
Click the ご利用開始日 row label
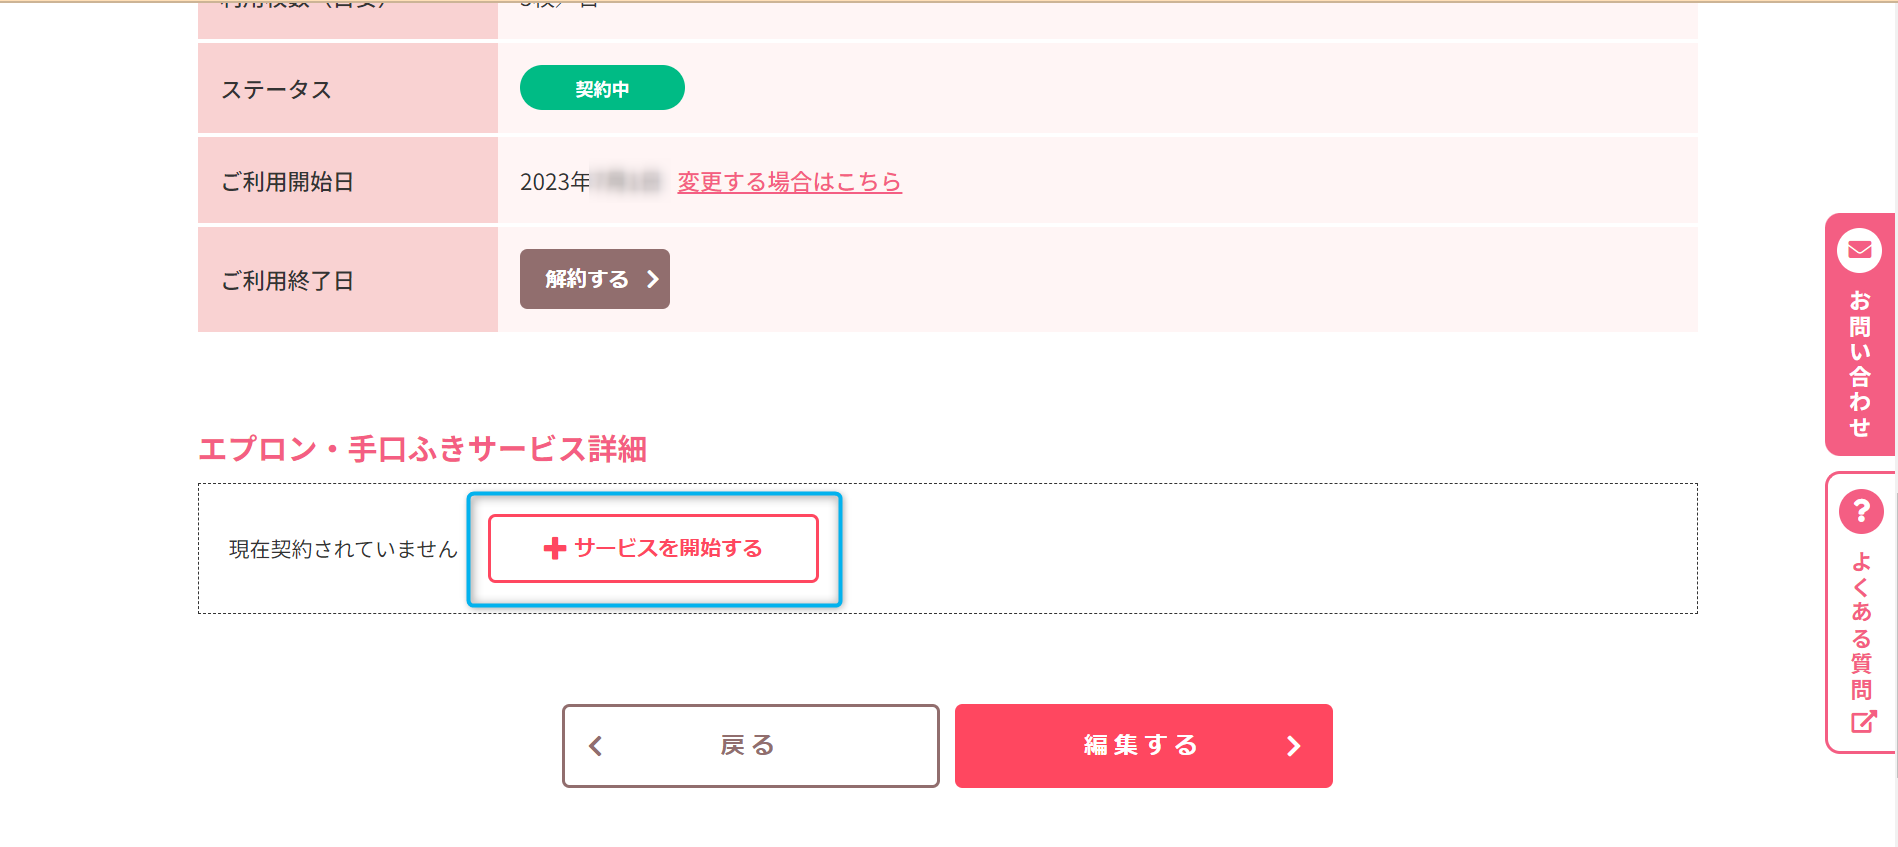(x=287, y=182)
